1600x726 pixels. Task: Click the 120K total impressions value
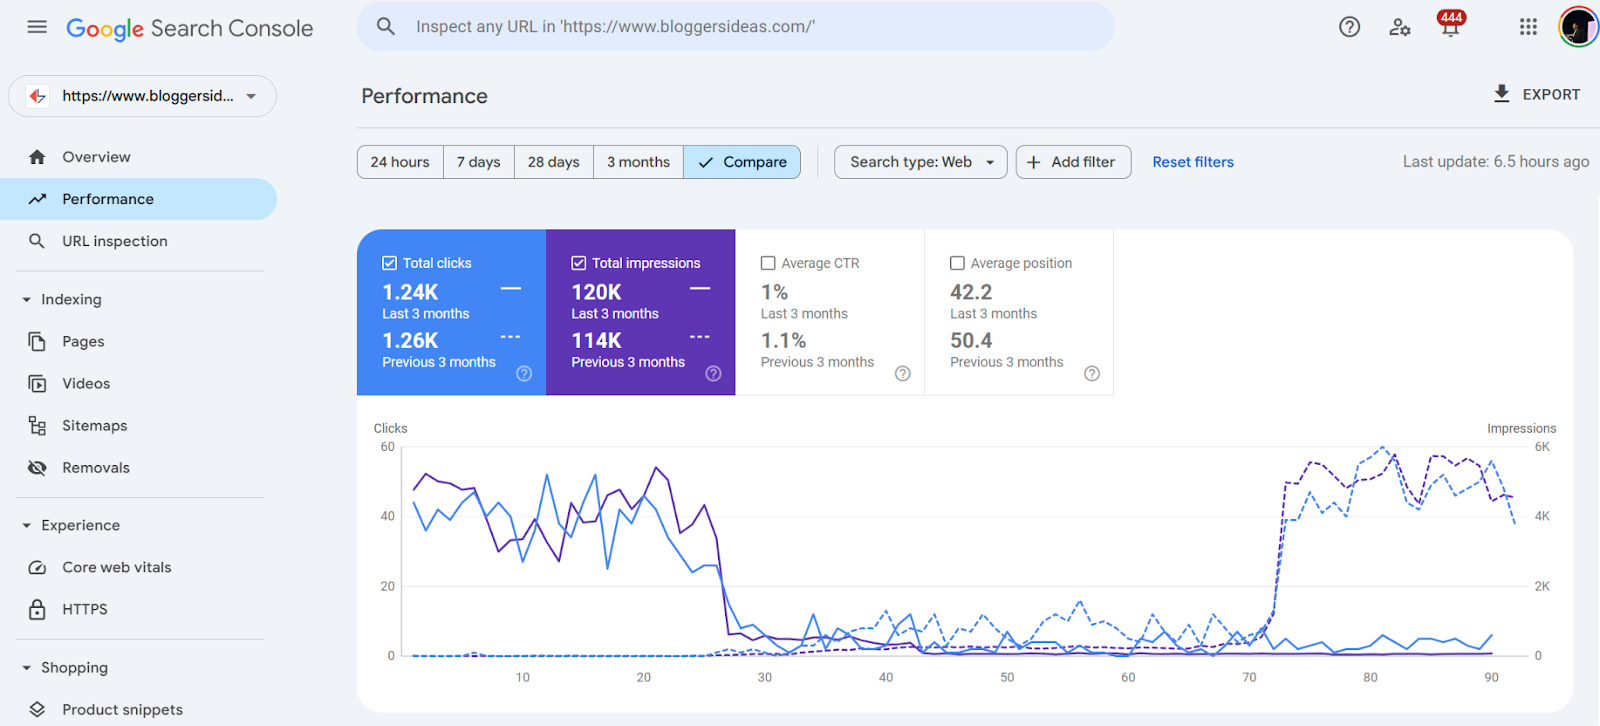596,292
